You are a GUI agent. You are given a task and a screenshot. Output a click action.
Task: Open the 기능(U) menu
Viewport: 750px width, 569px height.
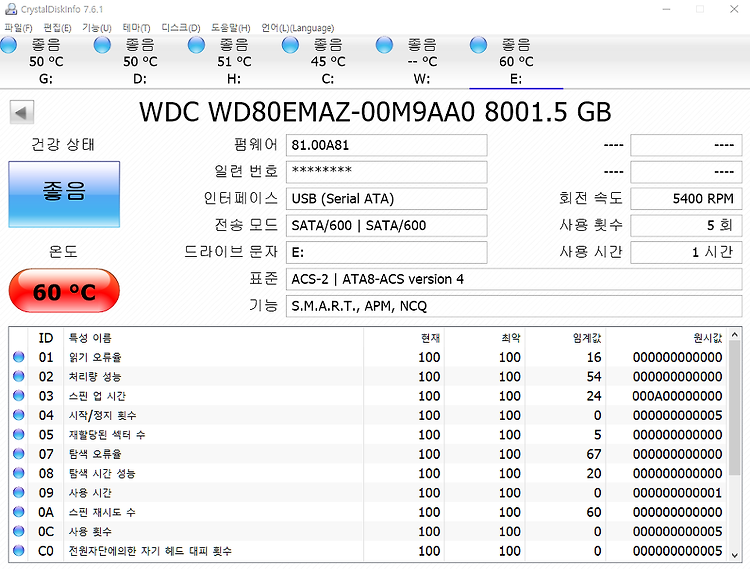(97, 28)
